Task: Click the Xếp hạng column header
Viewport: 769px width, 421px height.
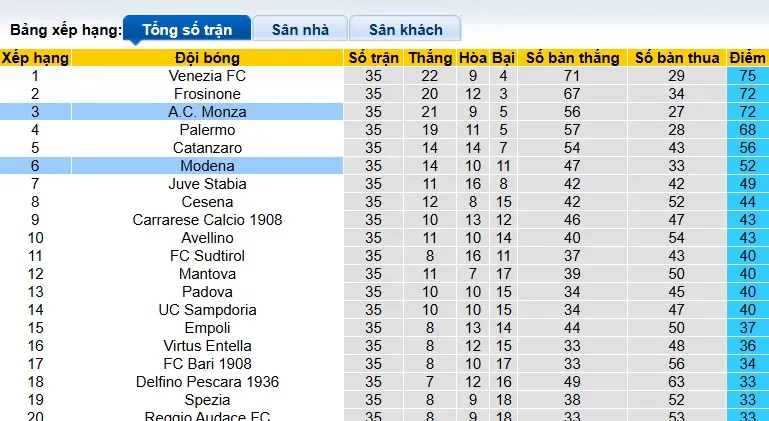Action: (35, 58)
